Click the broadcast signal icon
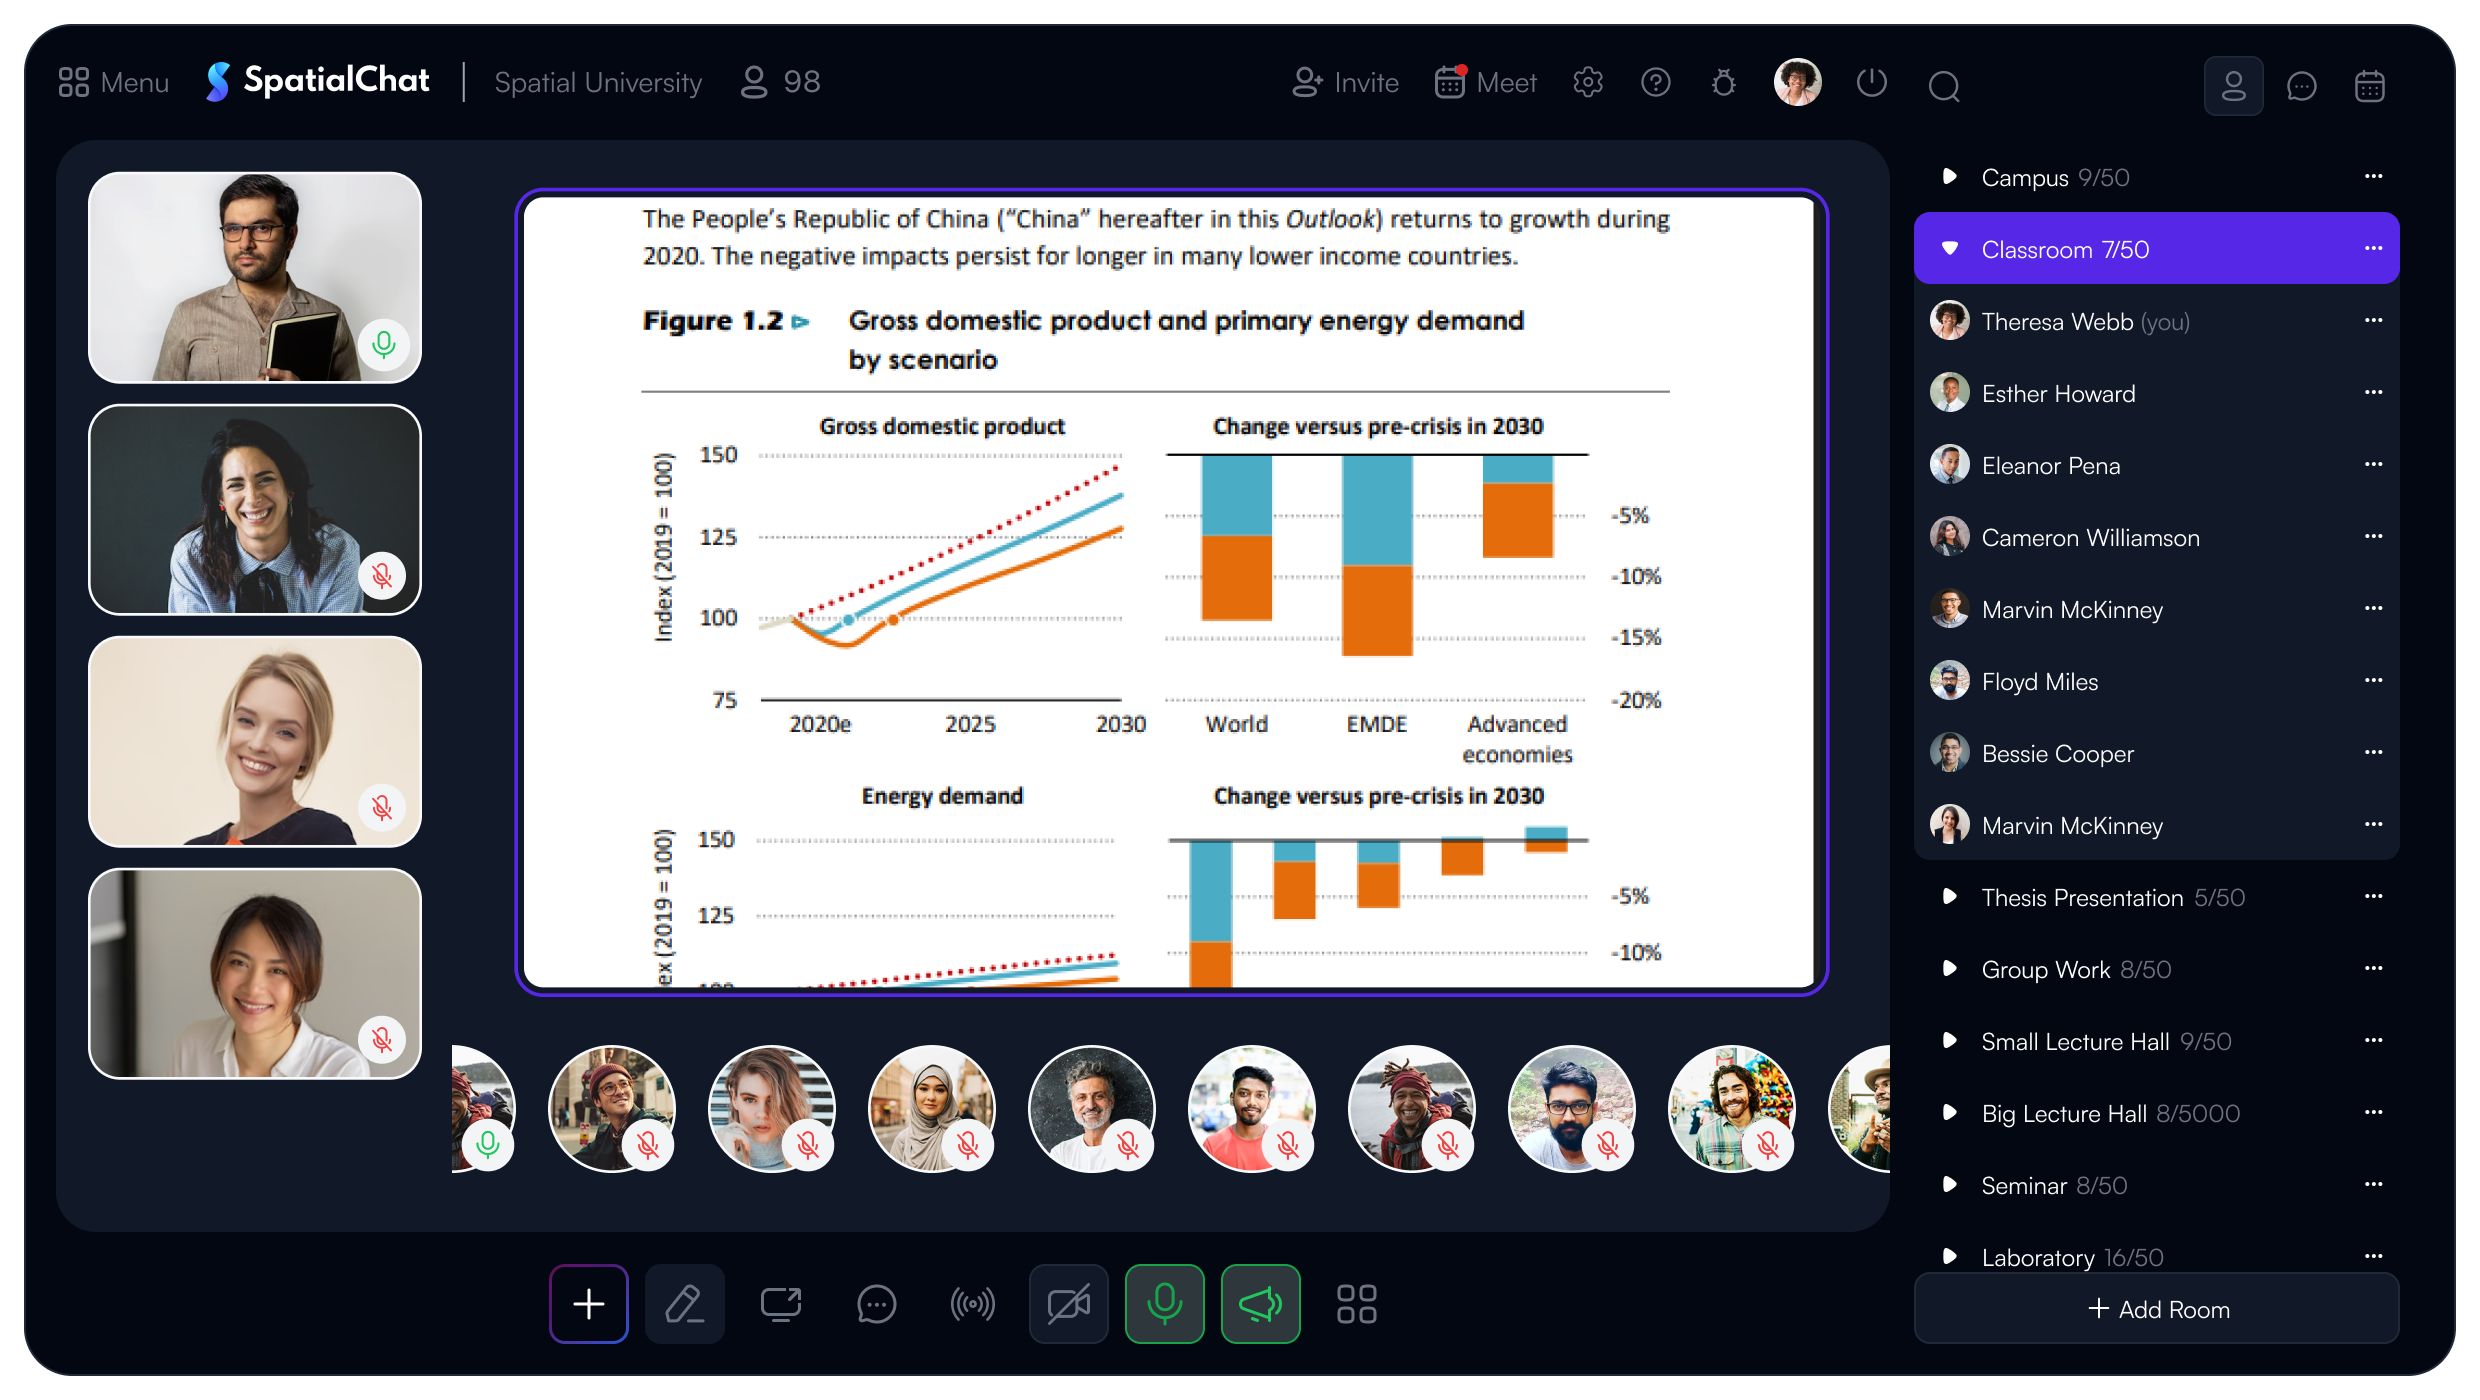The width and height of the screenshot is (2480, 1400). click(972, 1304)
